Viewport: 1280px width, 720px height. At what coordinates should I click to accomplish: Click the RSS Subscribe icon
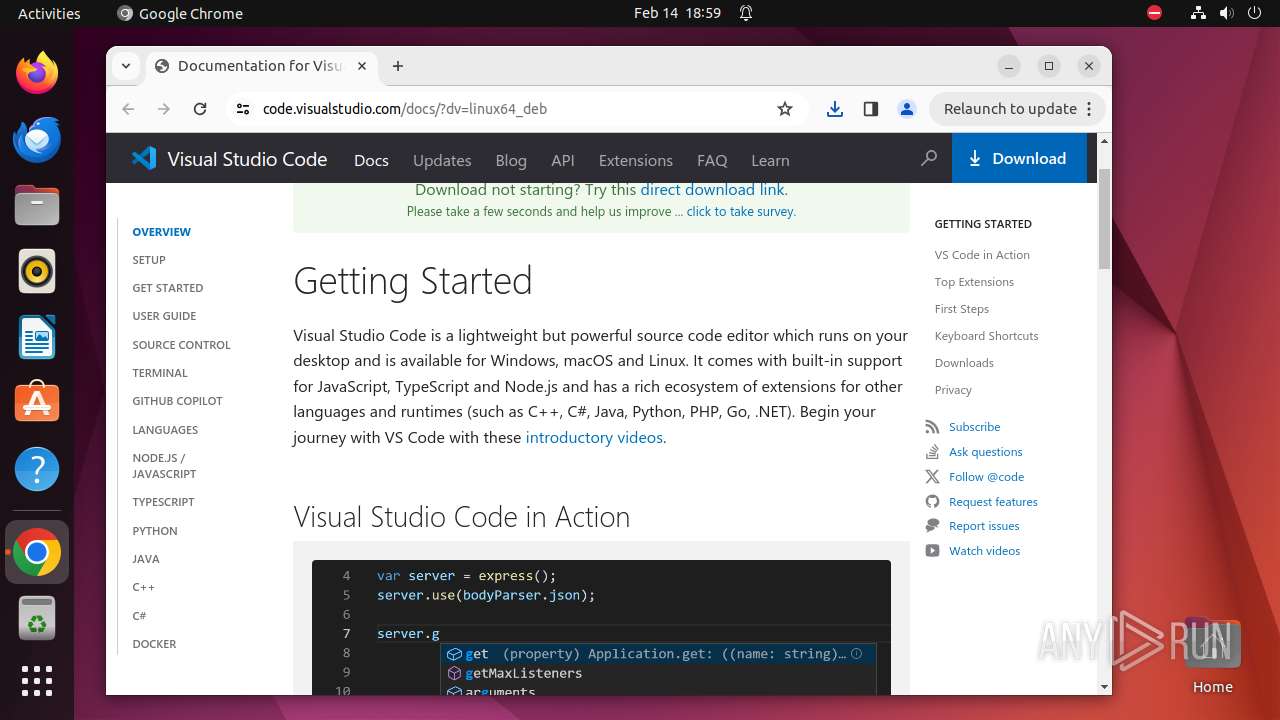pos(932,427)
